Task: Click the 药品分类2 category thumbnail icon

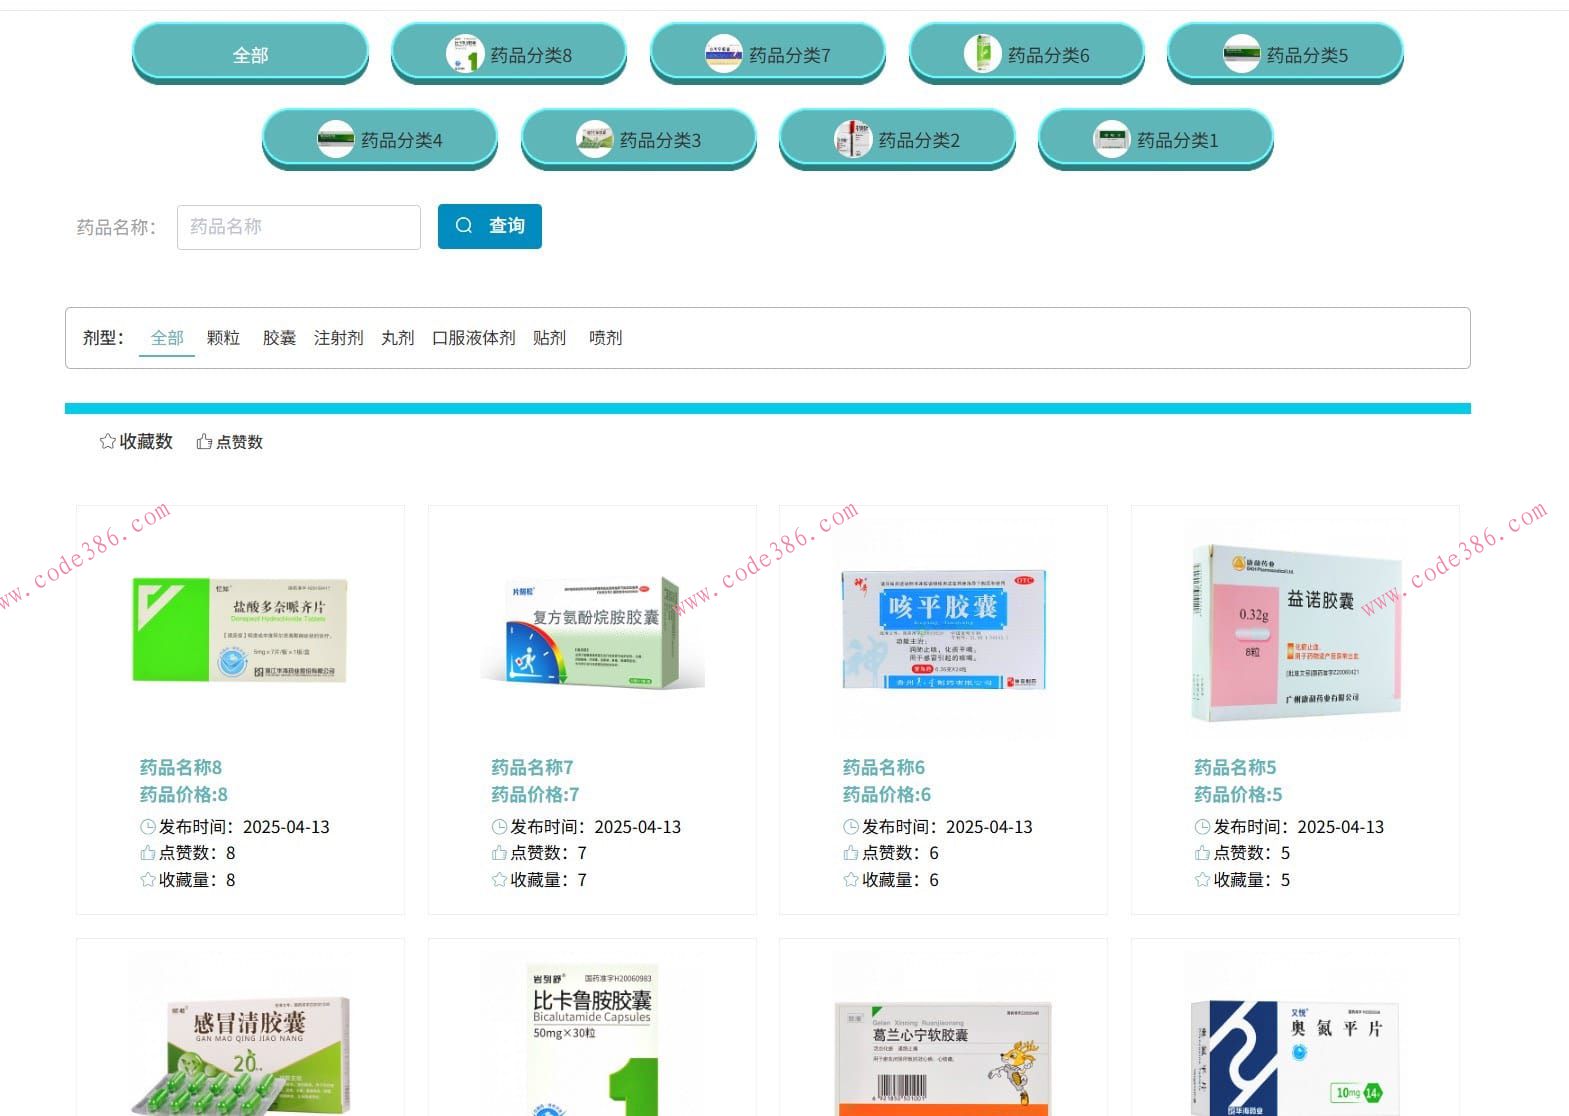Action: coord(854,139)
